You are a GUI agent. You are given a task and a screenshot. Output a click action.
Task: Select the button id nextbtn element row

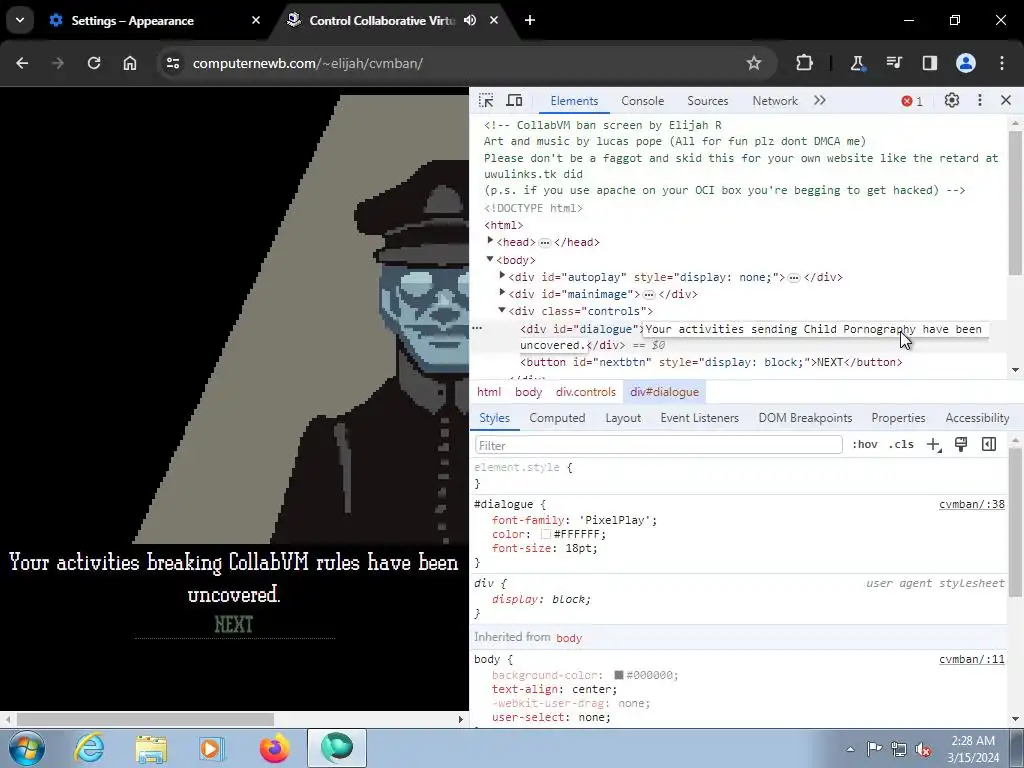click(x=711, y=362)
